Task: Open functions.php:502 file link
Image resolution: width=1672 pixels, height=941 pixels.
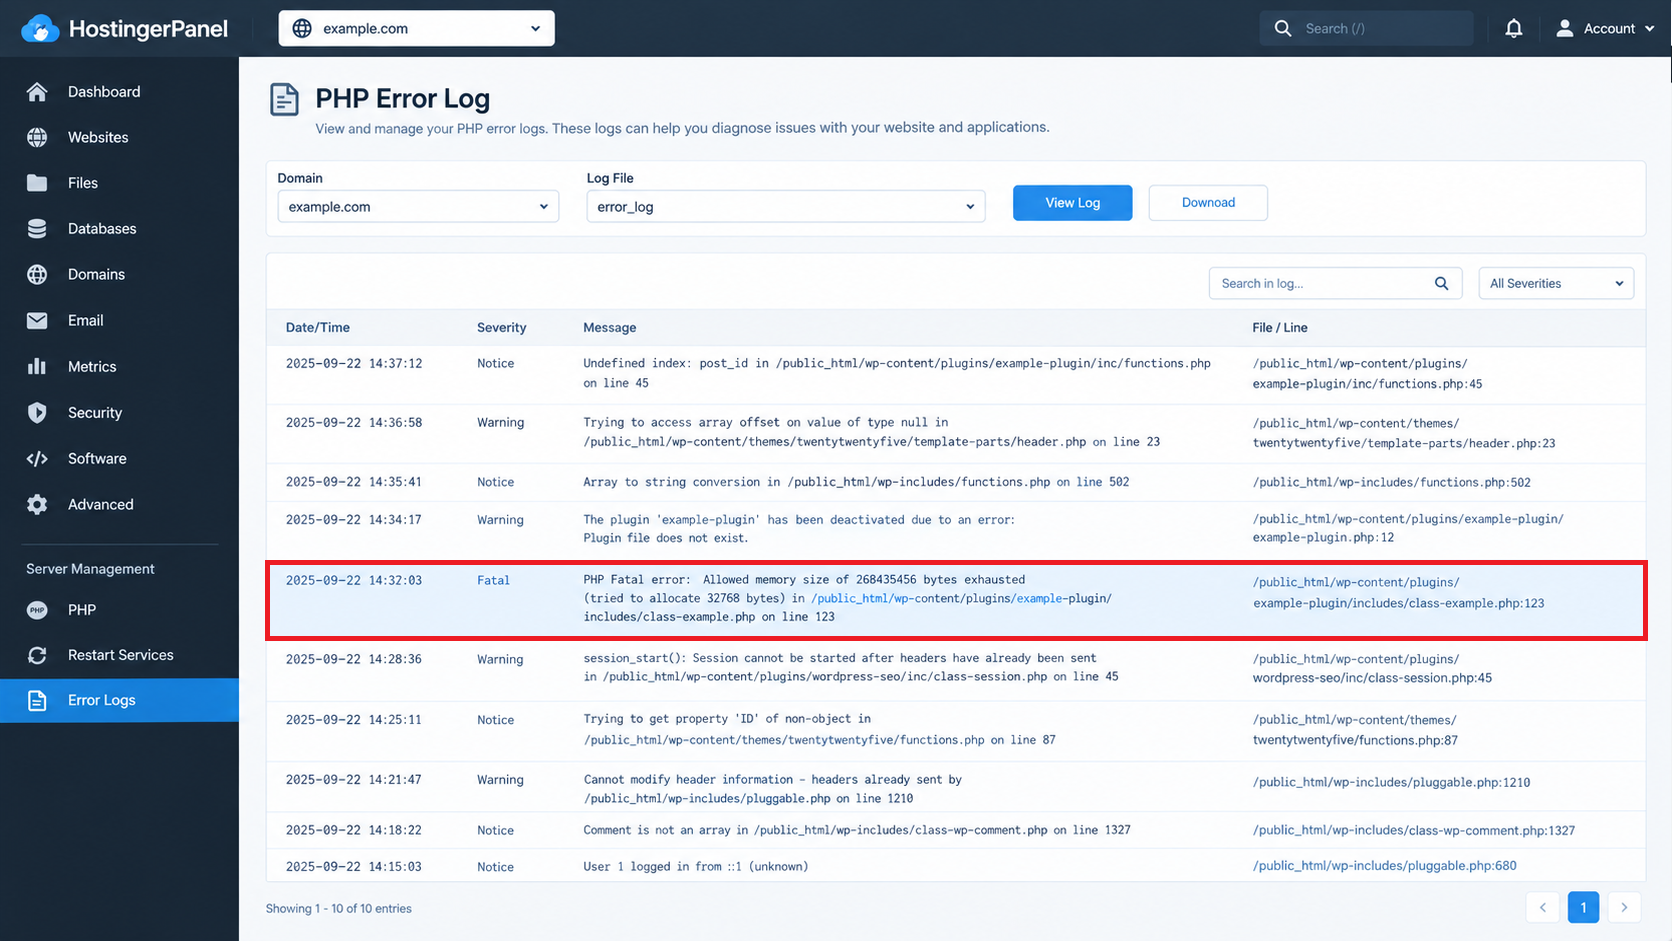Action: [1392, 483]
